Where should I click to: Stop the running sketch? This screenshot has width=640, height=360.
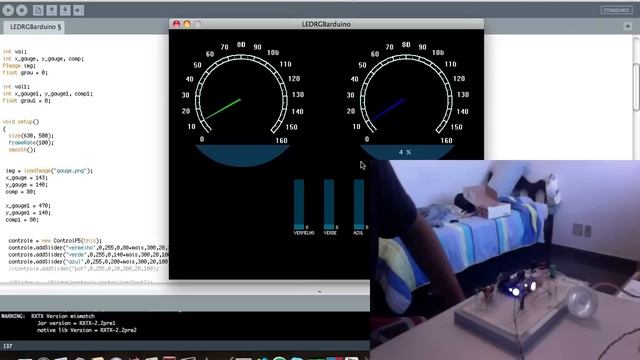tap(22, 10)
